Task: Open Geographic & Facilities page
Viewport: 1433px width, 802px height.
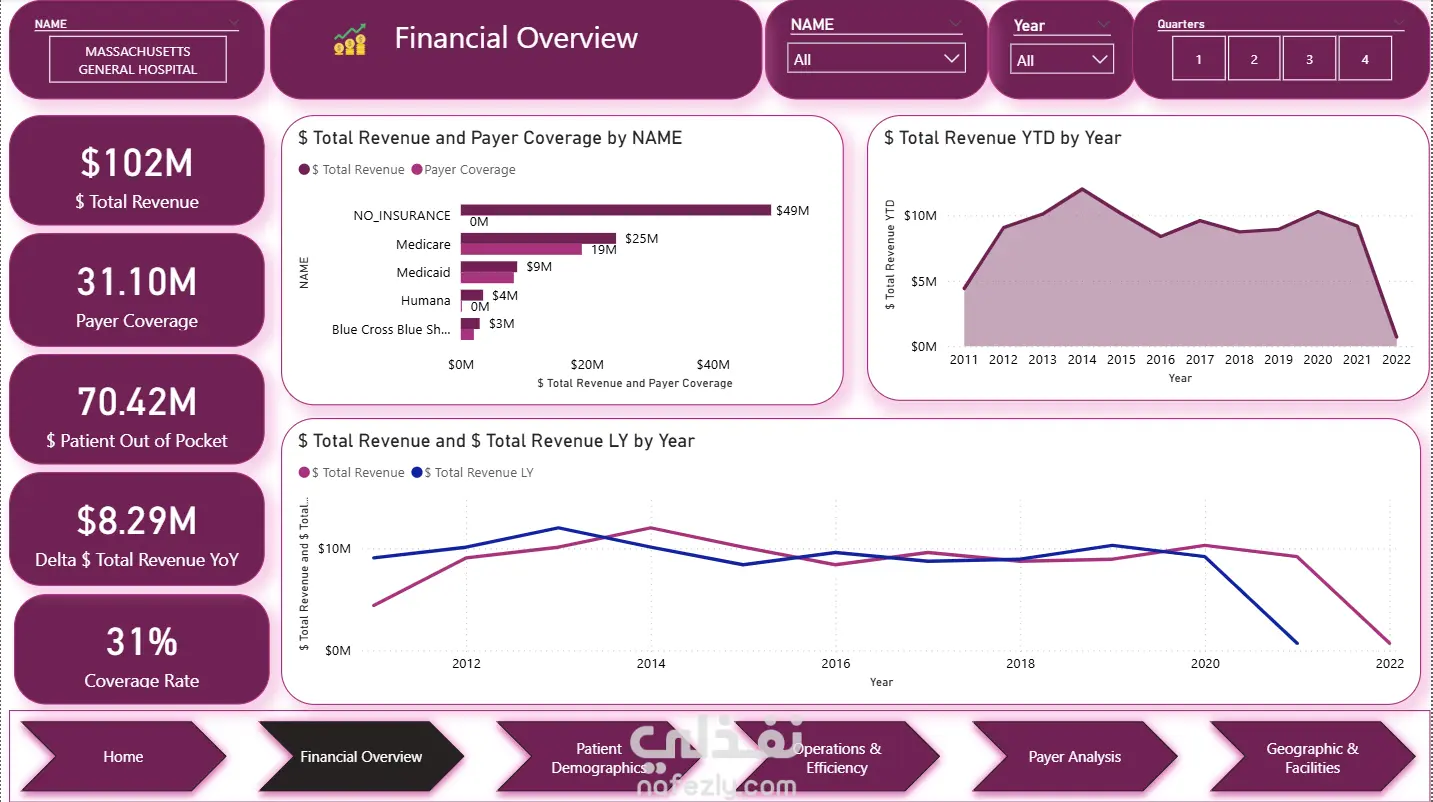Action: point(1312,757)
